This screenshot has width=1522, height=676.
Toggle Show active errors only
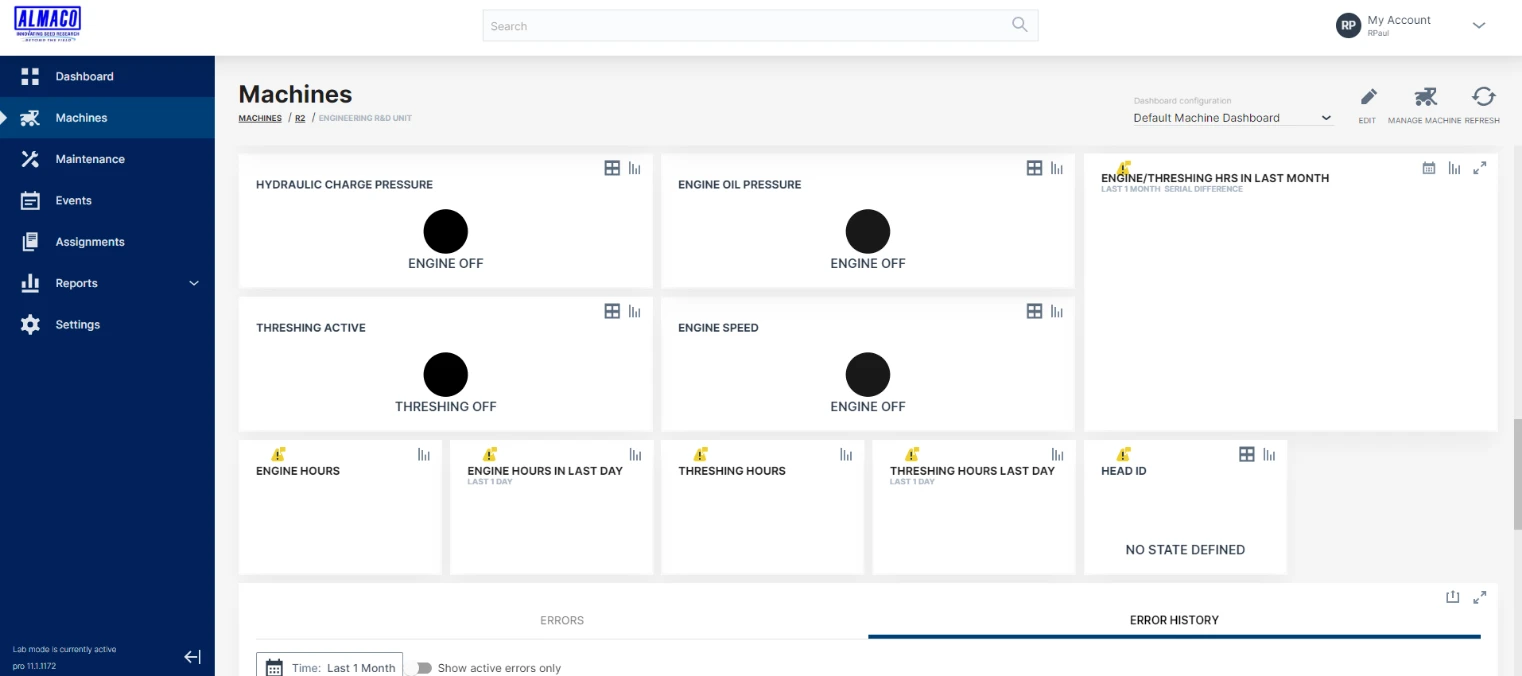click(420, 668)
